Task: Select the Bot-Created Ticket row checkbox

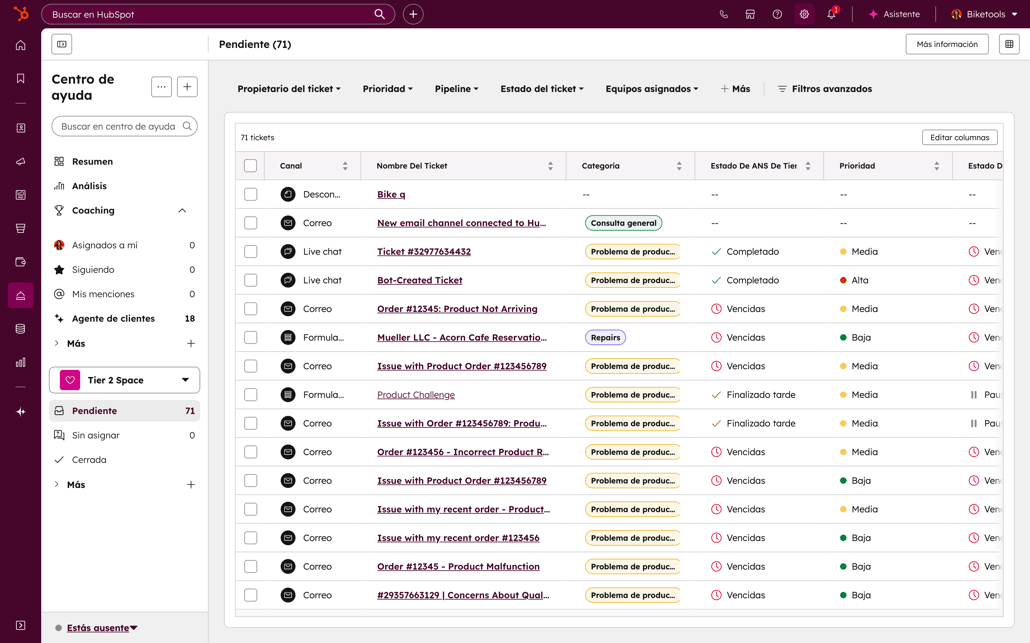Action: click(250, 280)
